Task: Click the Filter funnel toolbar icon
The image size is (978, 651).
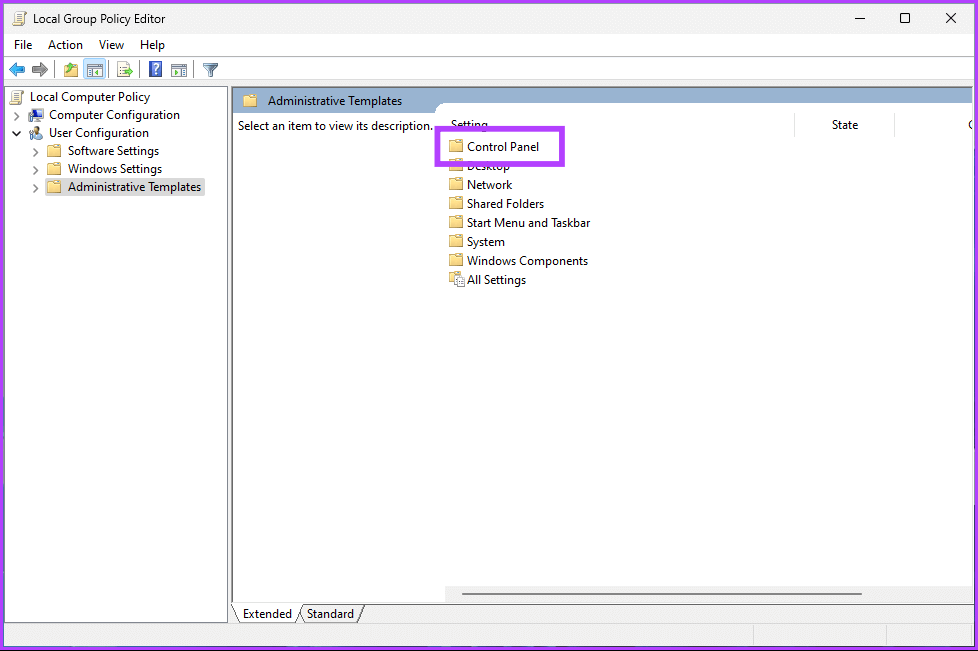Action: 211,70
